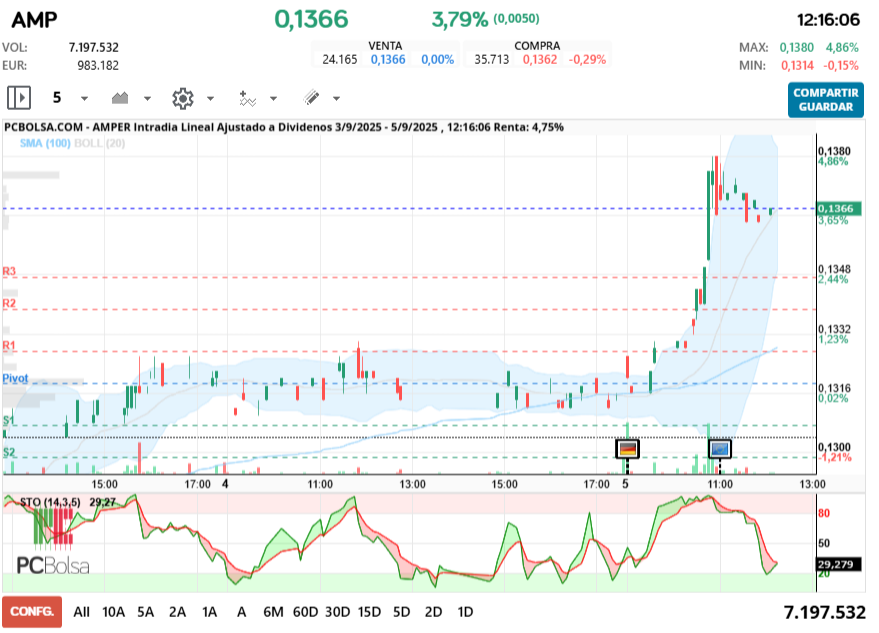This screenshot has height=633, width=879.
Task: Click the VENTA volume 24.165
Action: click(x=340, y=59)
